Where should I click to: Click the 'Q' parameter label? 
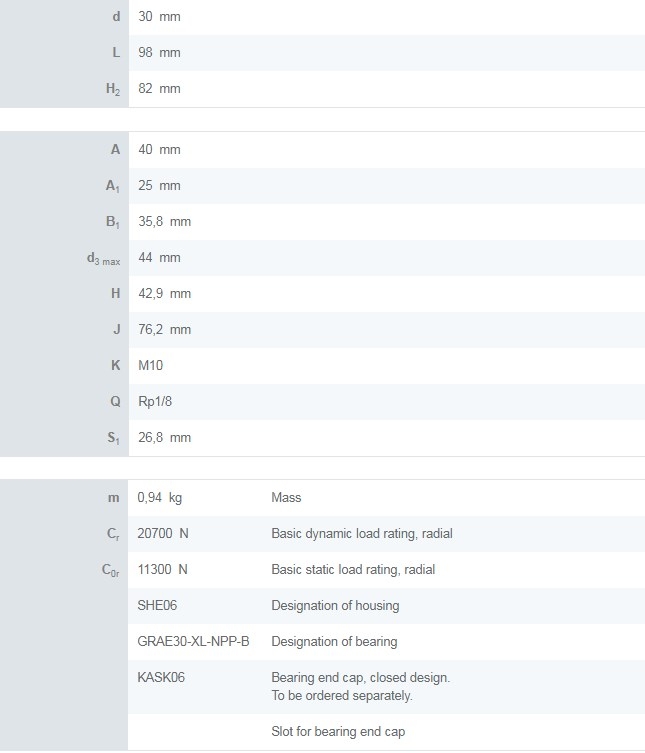point(116,402)
